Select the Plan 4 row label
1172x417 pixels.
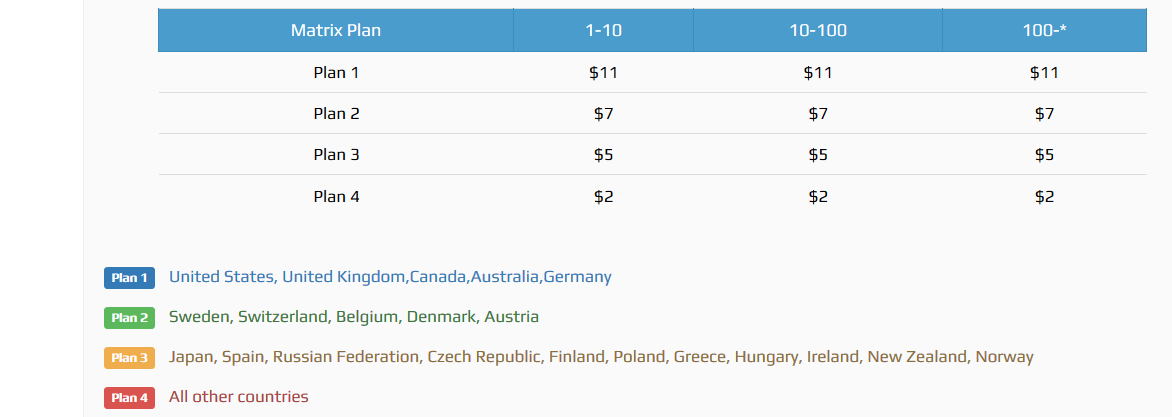click(336, 197)
